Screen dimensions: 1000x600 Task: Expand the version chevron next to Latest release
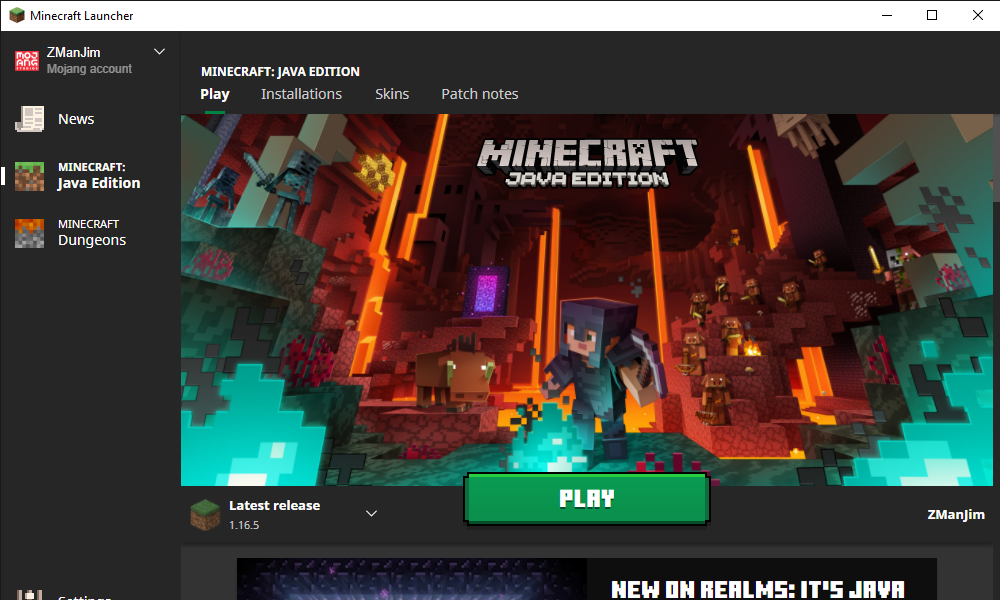pos(371,514)
